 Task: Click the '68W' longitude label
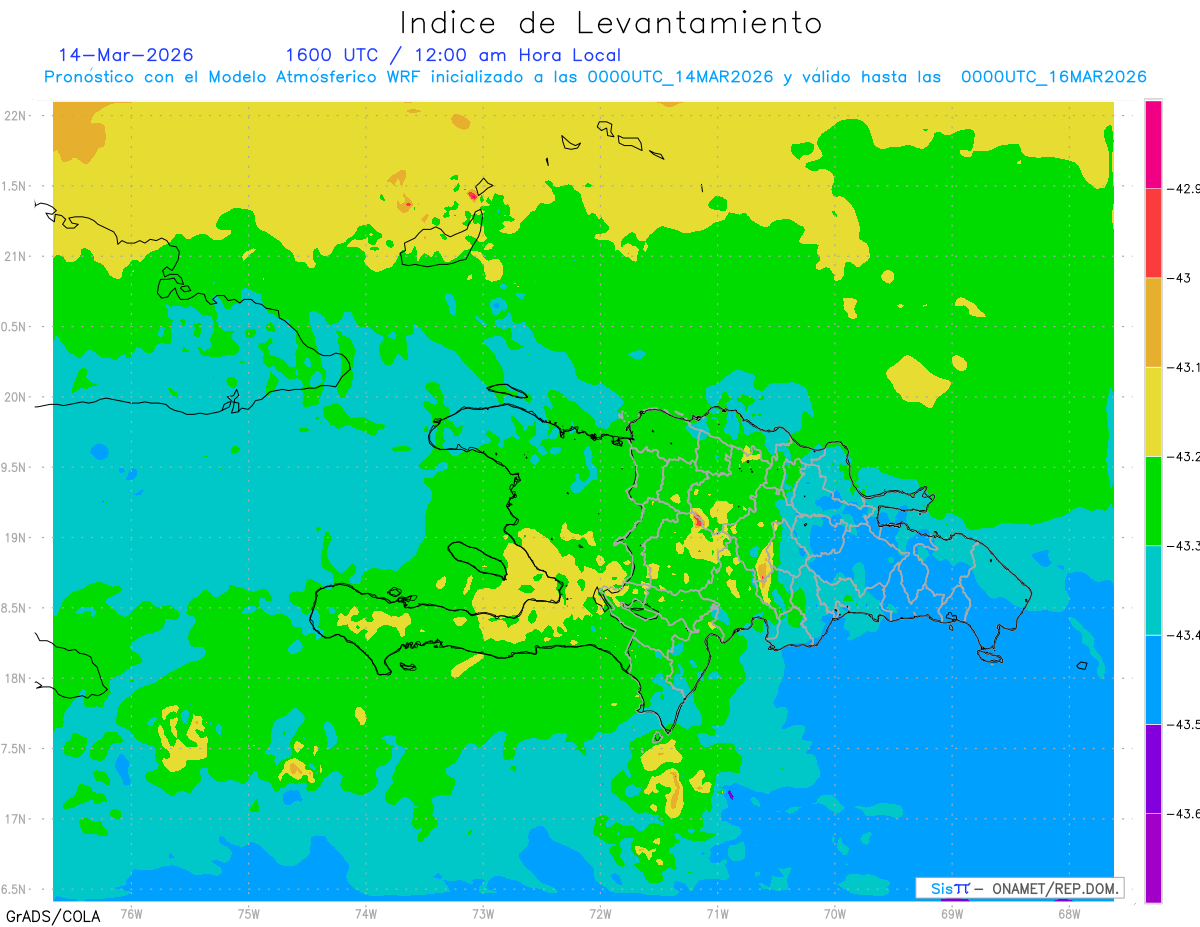tap(1069, 912)
